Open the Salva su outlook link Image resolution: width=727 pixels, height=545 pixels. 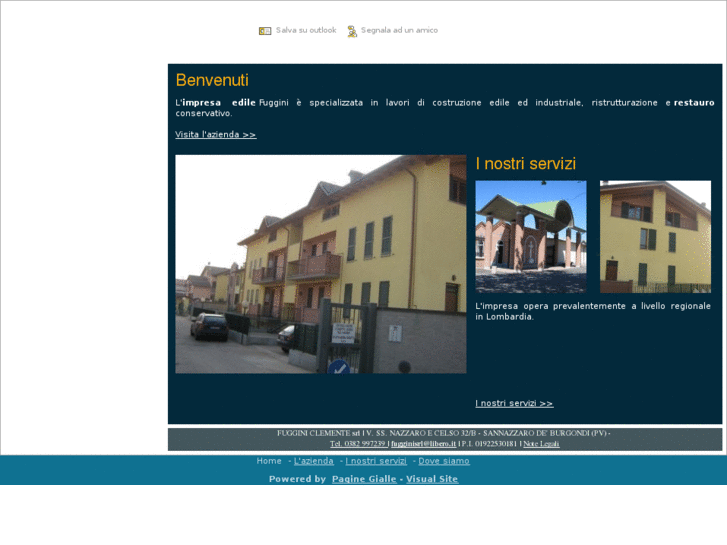(306, 30)
